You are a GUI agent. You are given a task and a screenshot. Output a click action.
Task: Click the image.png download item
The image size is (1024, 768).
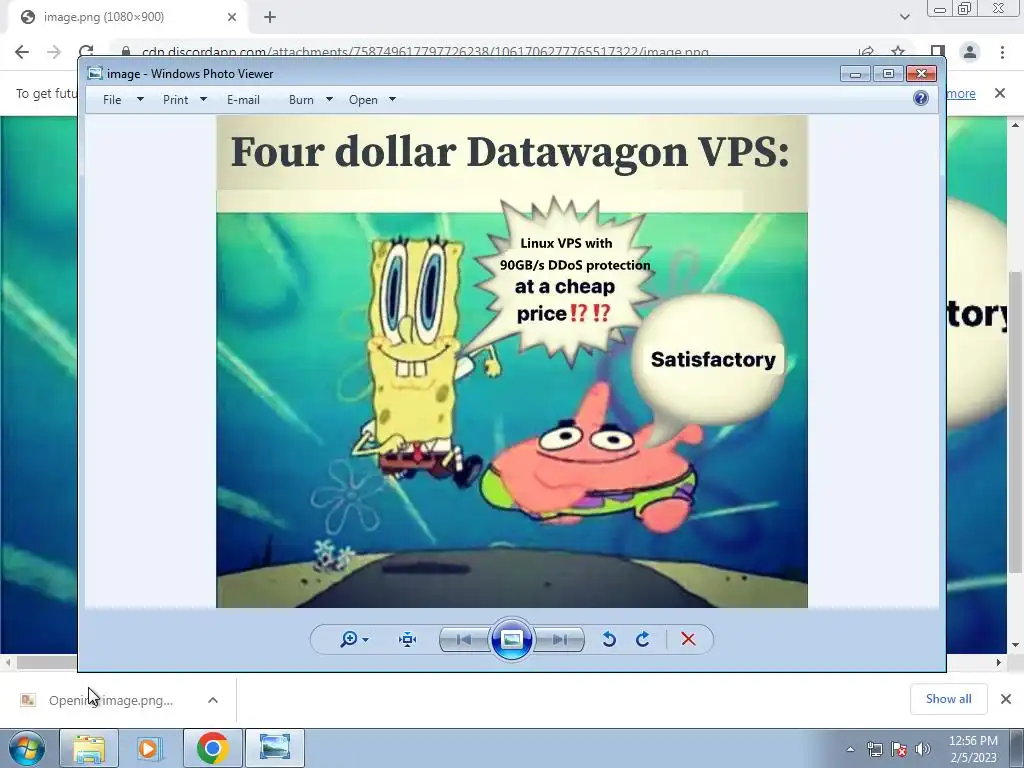(x=110, y=700)
